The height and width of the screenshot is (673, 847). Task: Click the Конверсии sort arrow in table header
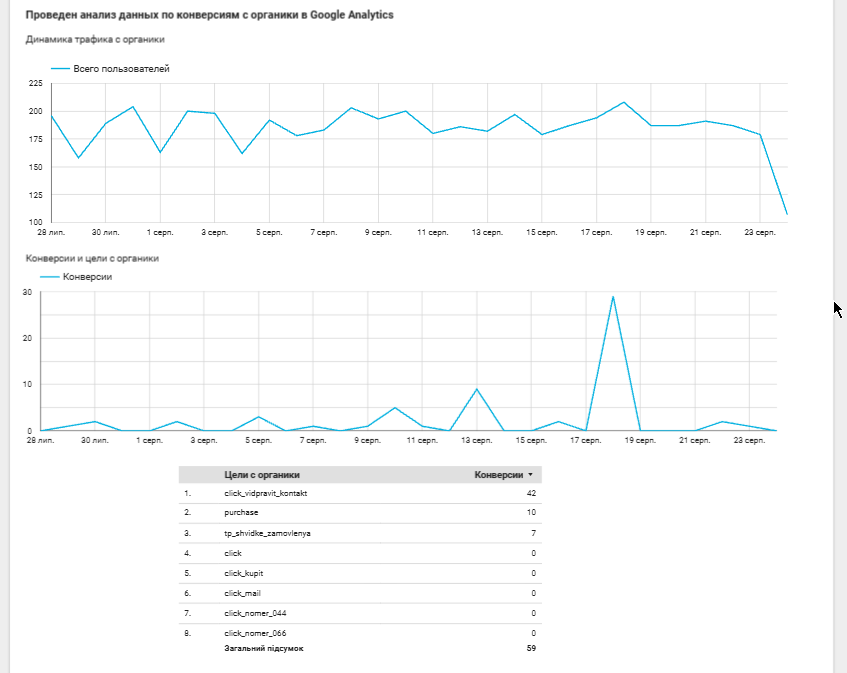pyautogui.click(x=530, y=475)
